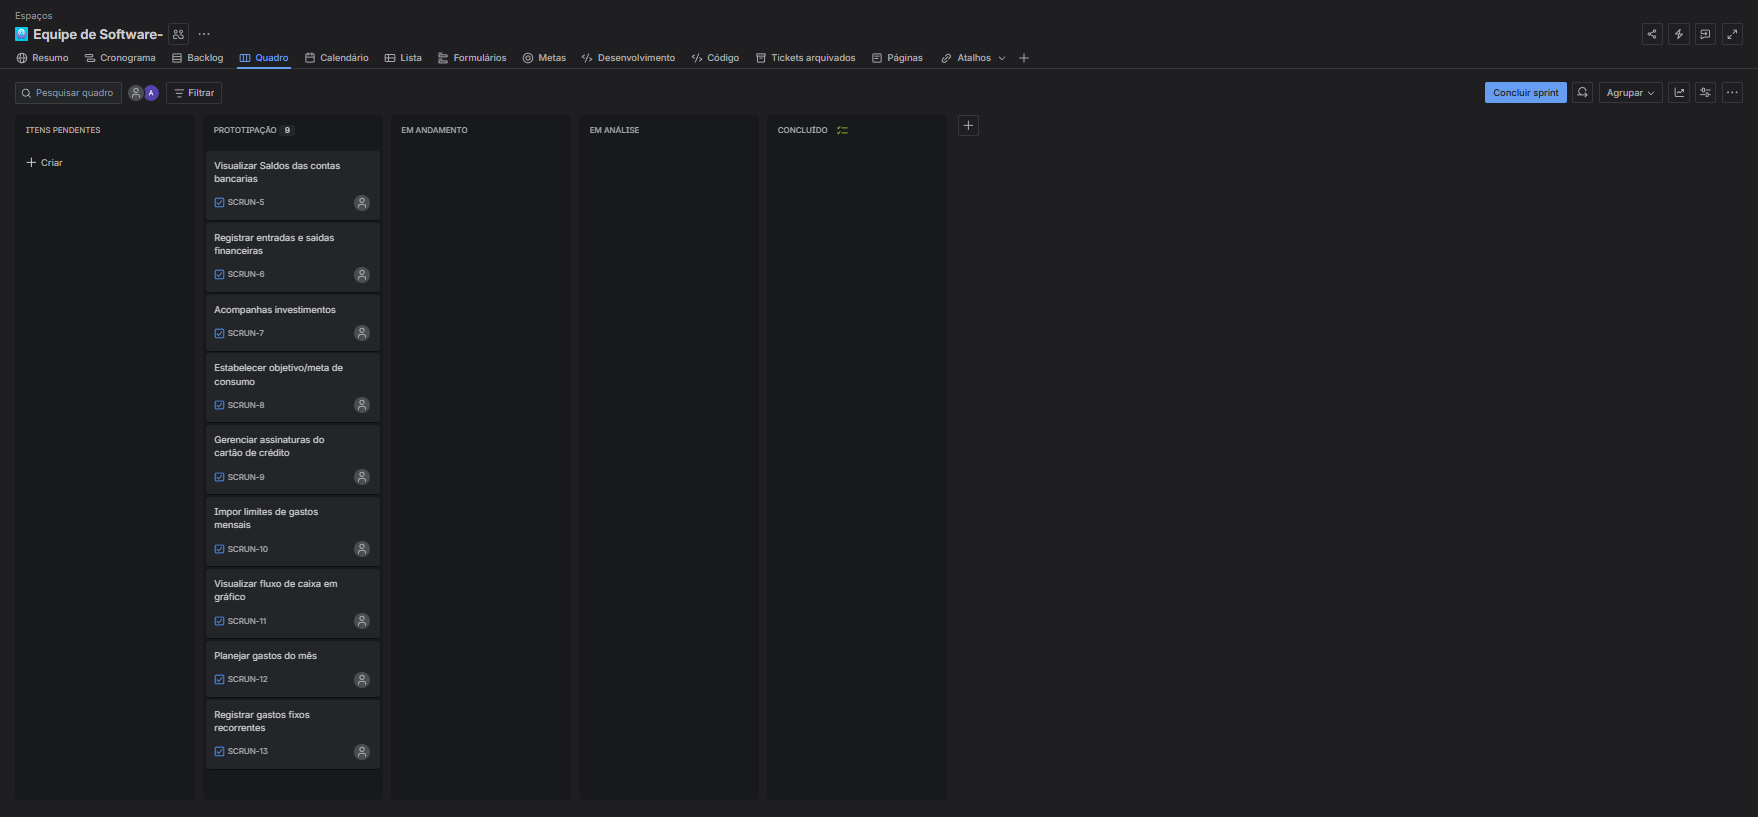Open the board's more options ellipsis
The height and width of the screenshot is (817, 1758).
[x=1733, y=93]
